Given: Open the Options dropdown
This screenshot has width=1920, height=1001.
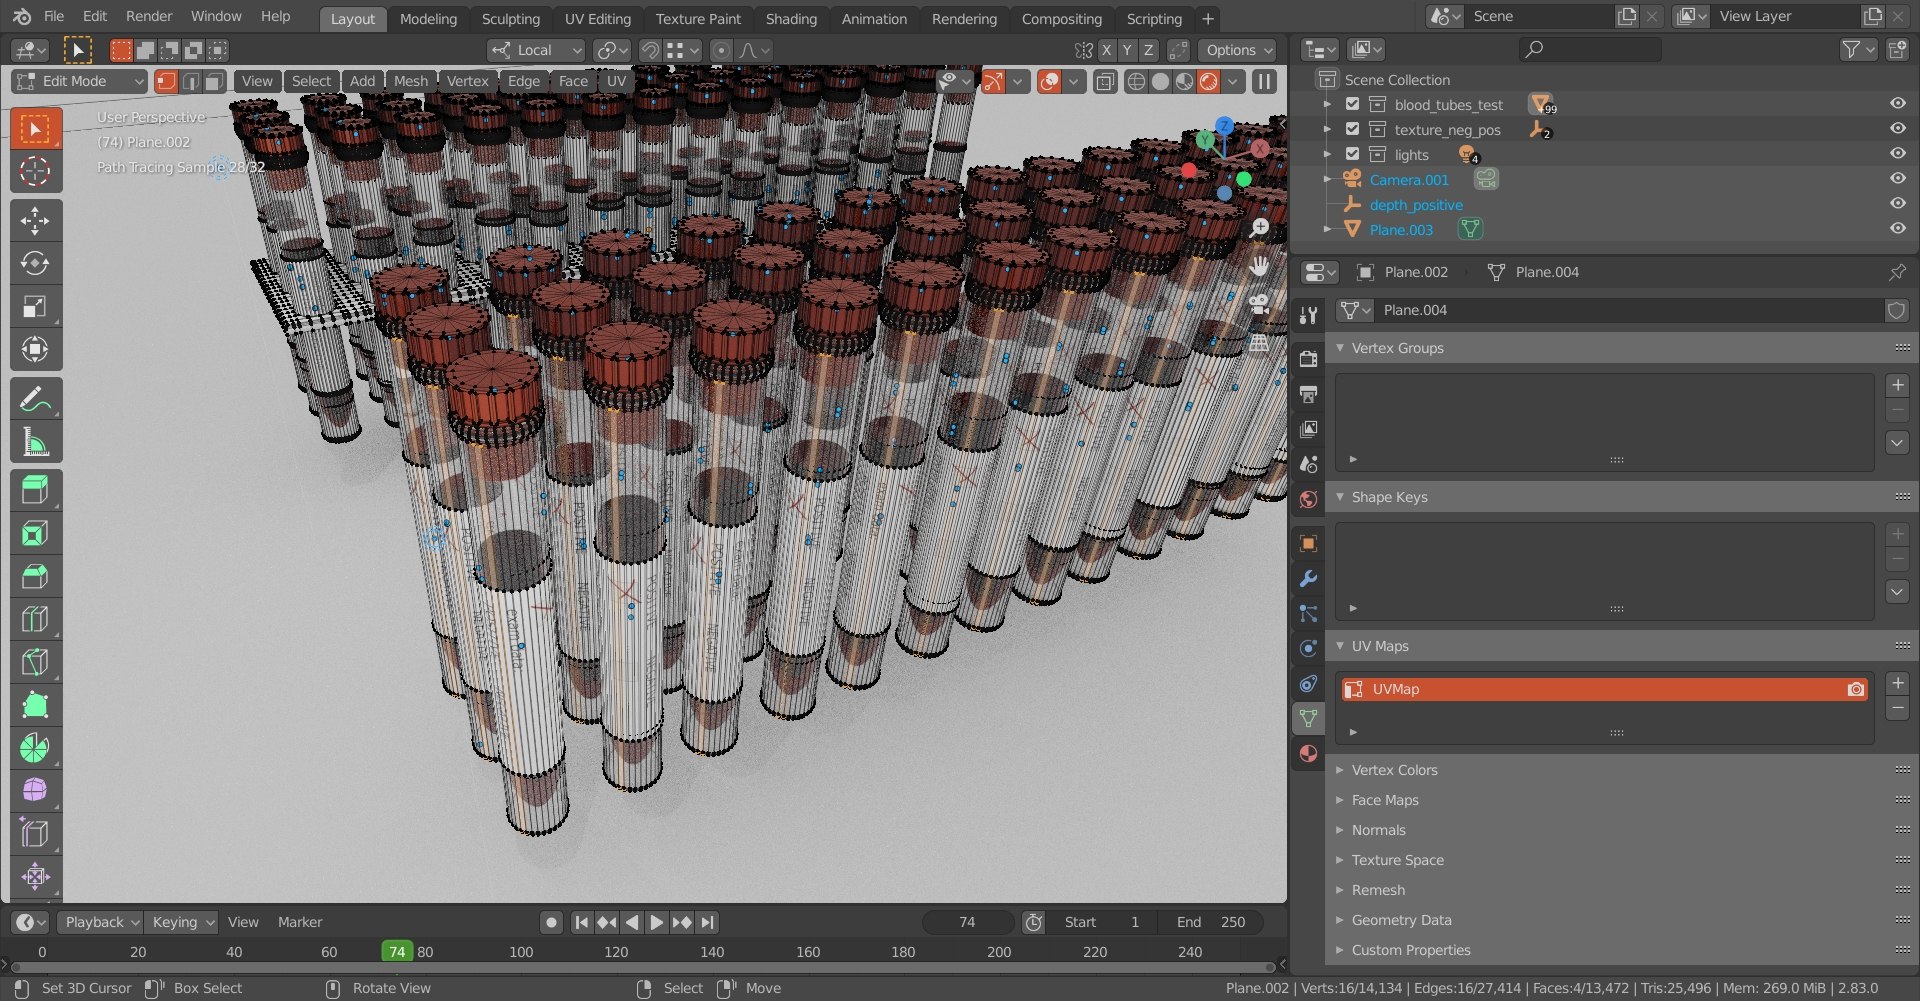Looking at the screenshot, I should click(x=1239, y=50).
